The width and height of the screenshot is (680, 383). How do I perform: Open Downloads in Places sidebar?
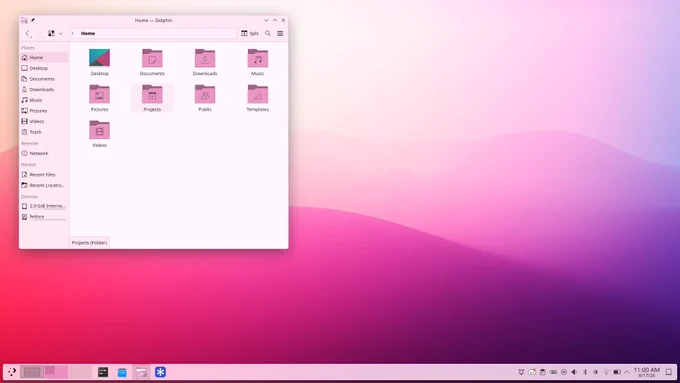tap(44, 89)
